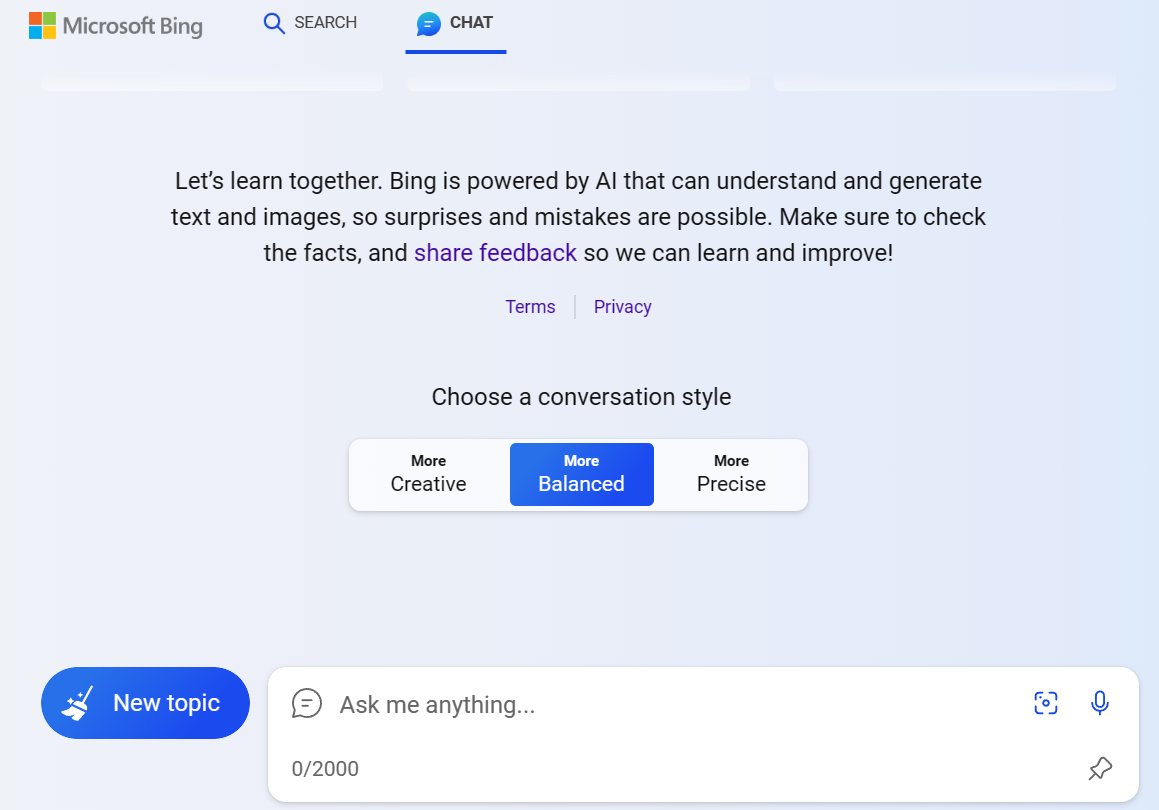Click the magnifying glass search icon
The image size is (1159, 810).
[273, 23]
